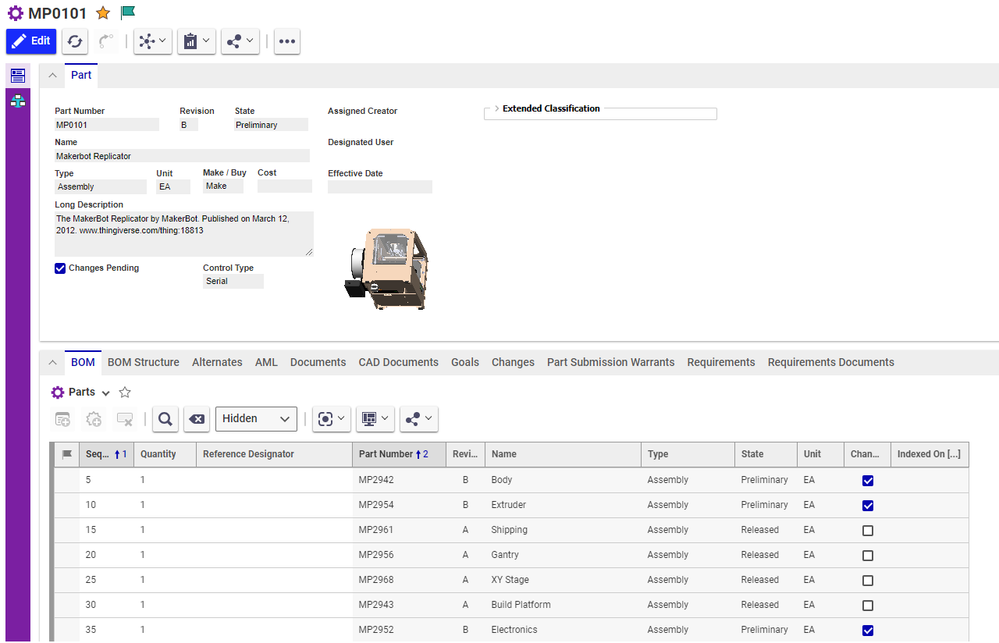The width and height of the screenshot is (999, 643).
Task: Click the refresh icon in top toolbar
Action: point(74,41)
